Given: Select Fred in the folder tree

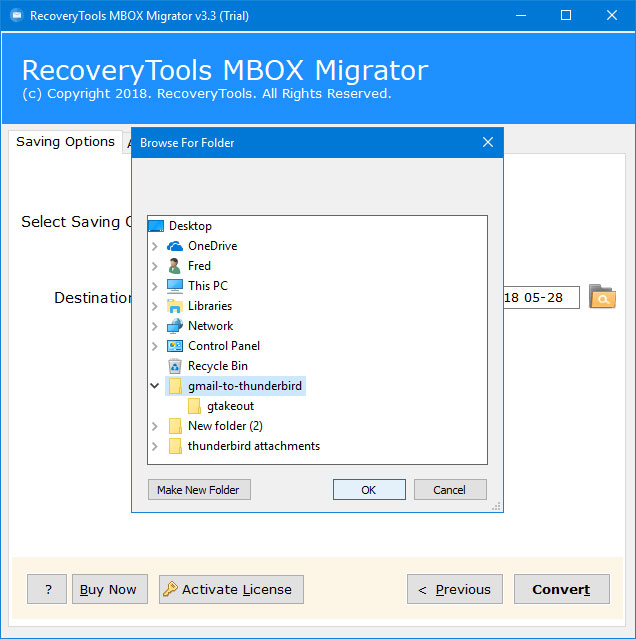Looking at the screenshot, I should click(199, 266).
